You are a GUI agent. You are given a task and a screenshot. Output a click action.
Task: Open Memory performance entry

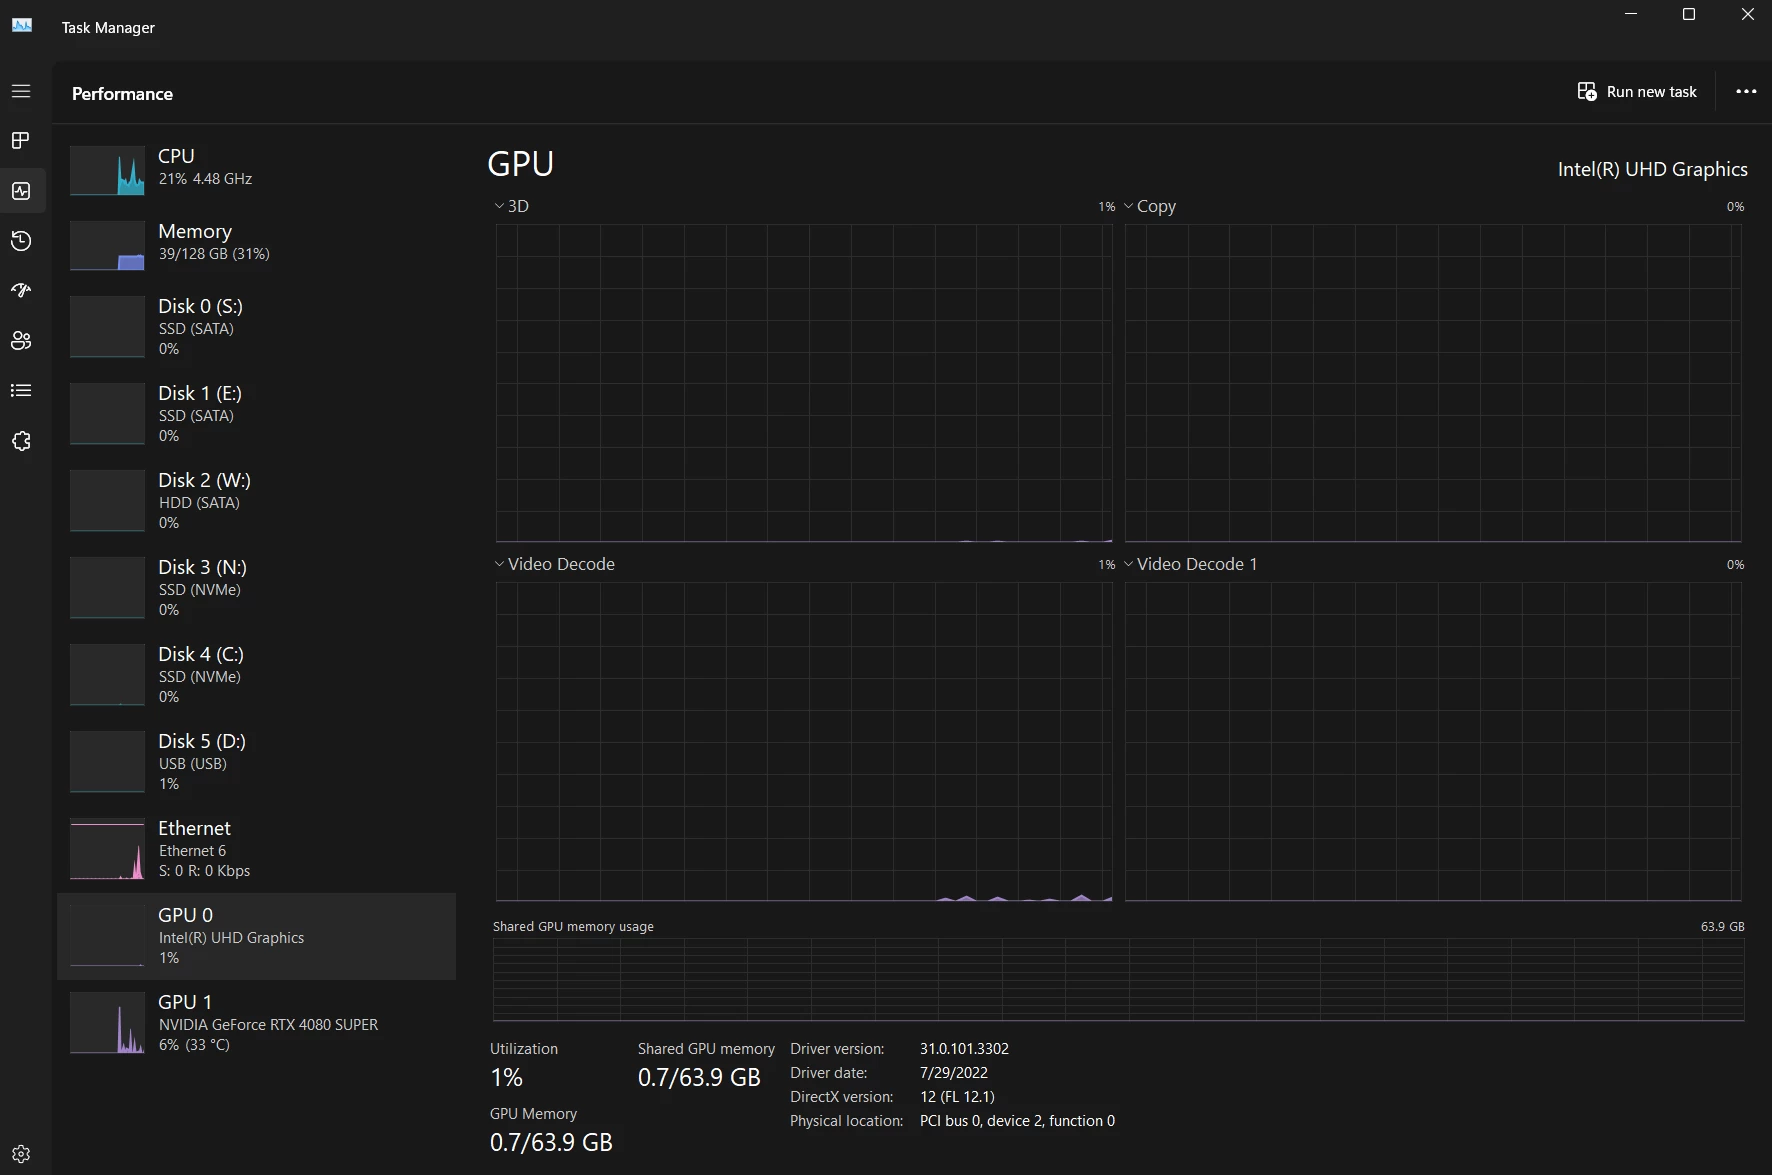point(256,244)
